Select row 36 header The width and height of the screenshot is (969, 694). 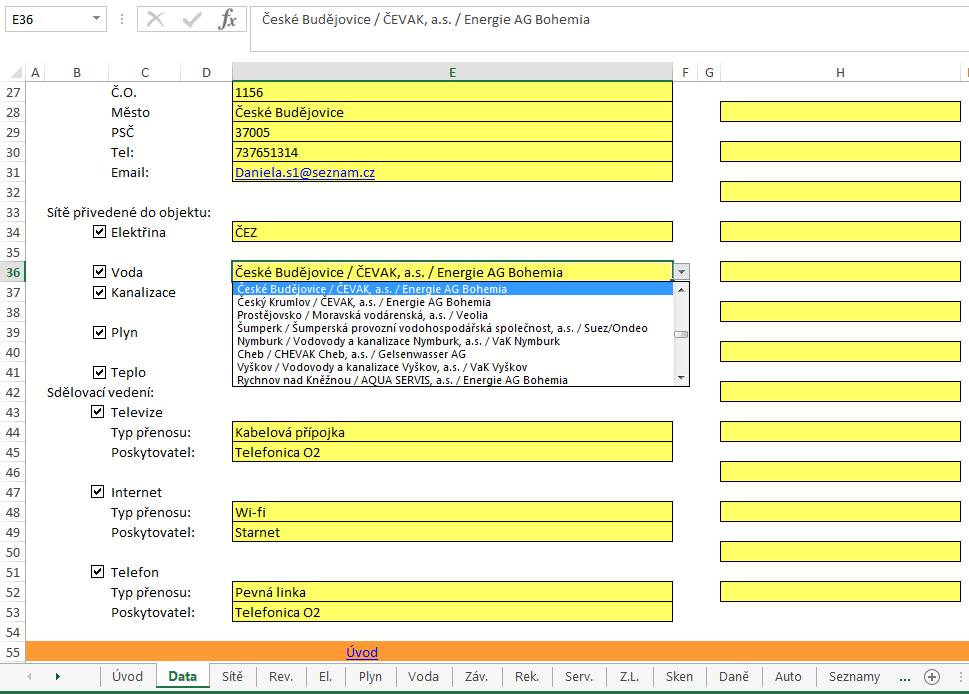[x=13, y=272]
